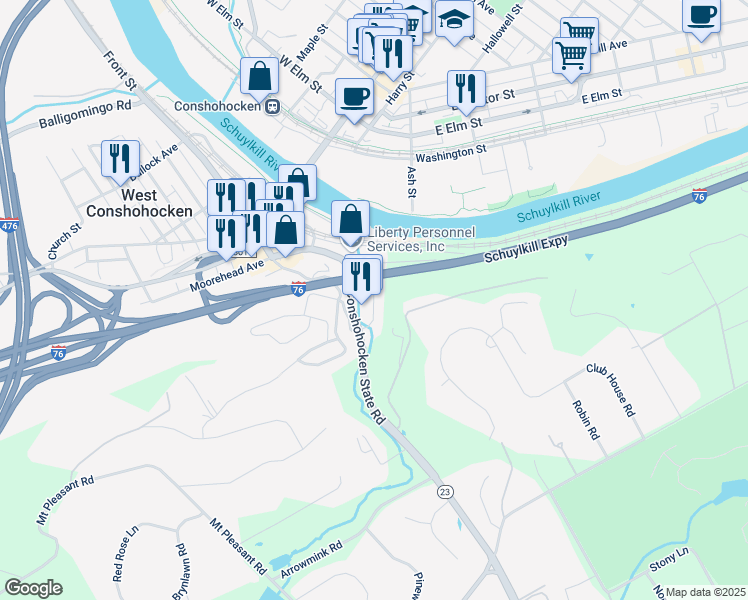Screen dimensions: 748x600
Task: Click the West Conshohocken town label
Action: [139, 203]
